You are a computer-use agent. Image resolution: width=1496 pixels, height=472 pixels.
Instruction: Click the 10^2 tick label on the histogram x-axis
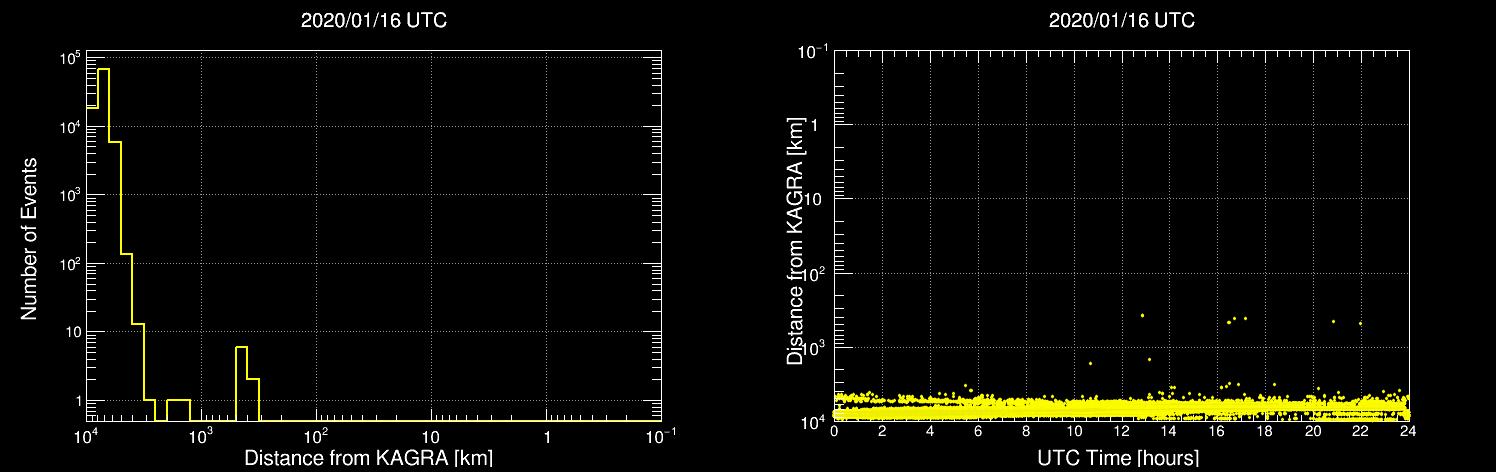[316, 436]
